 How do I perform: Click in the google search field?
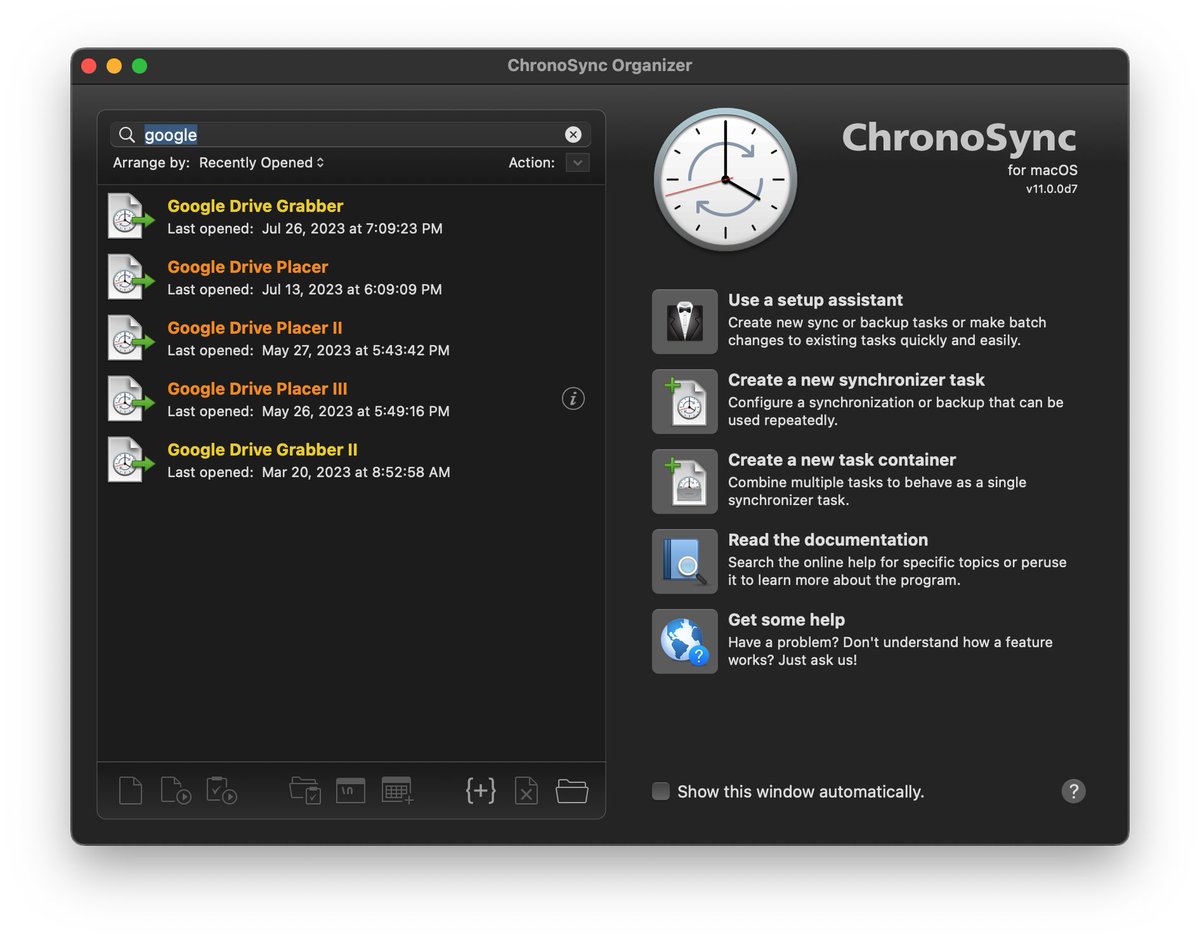point(350,135)
